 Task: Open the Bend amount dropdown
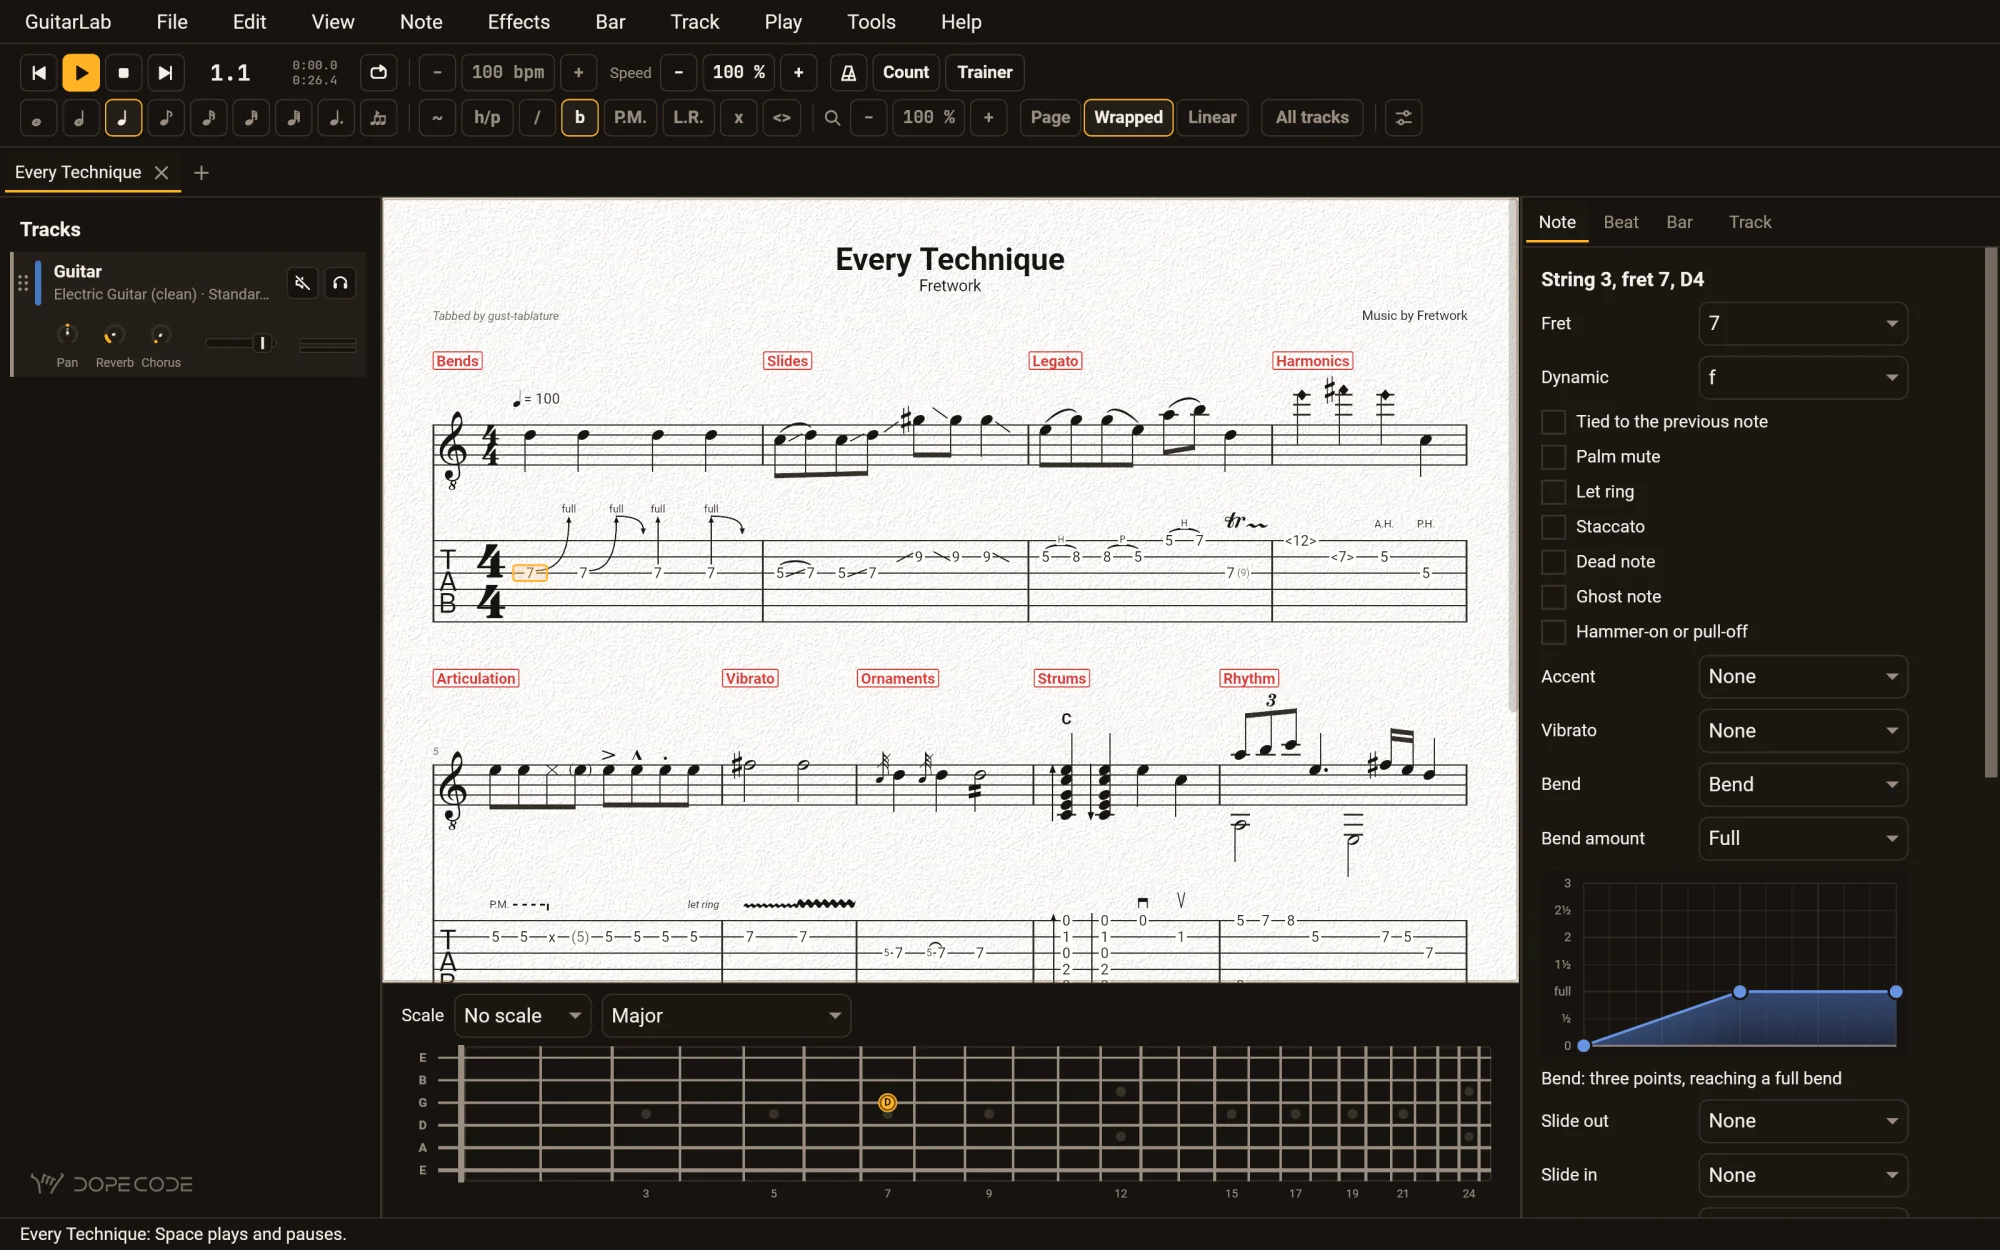click(1803, 839)
